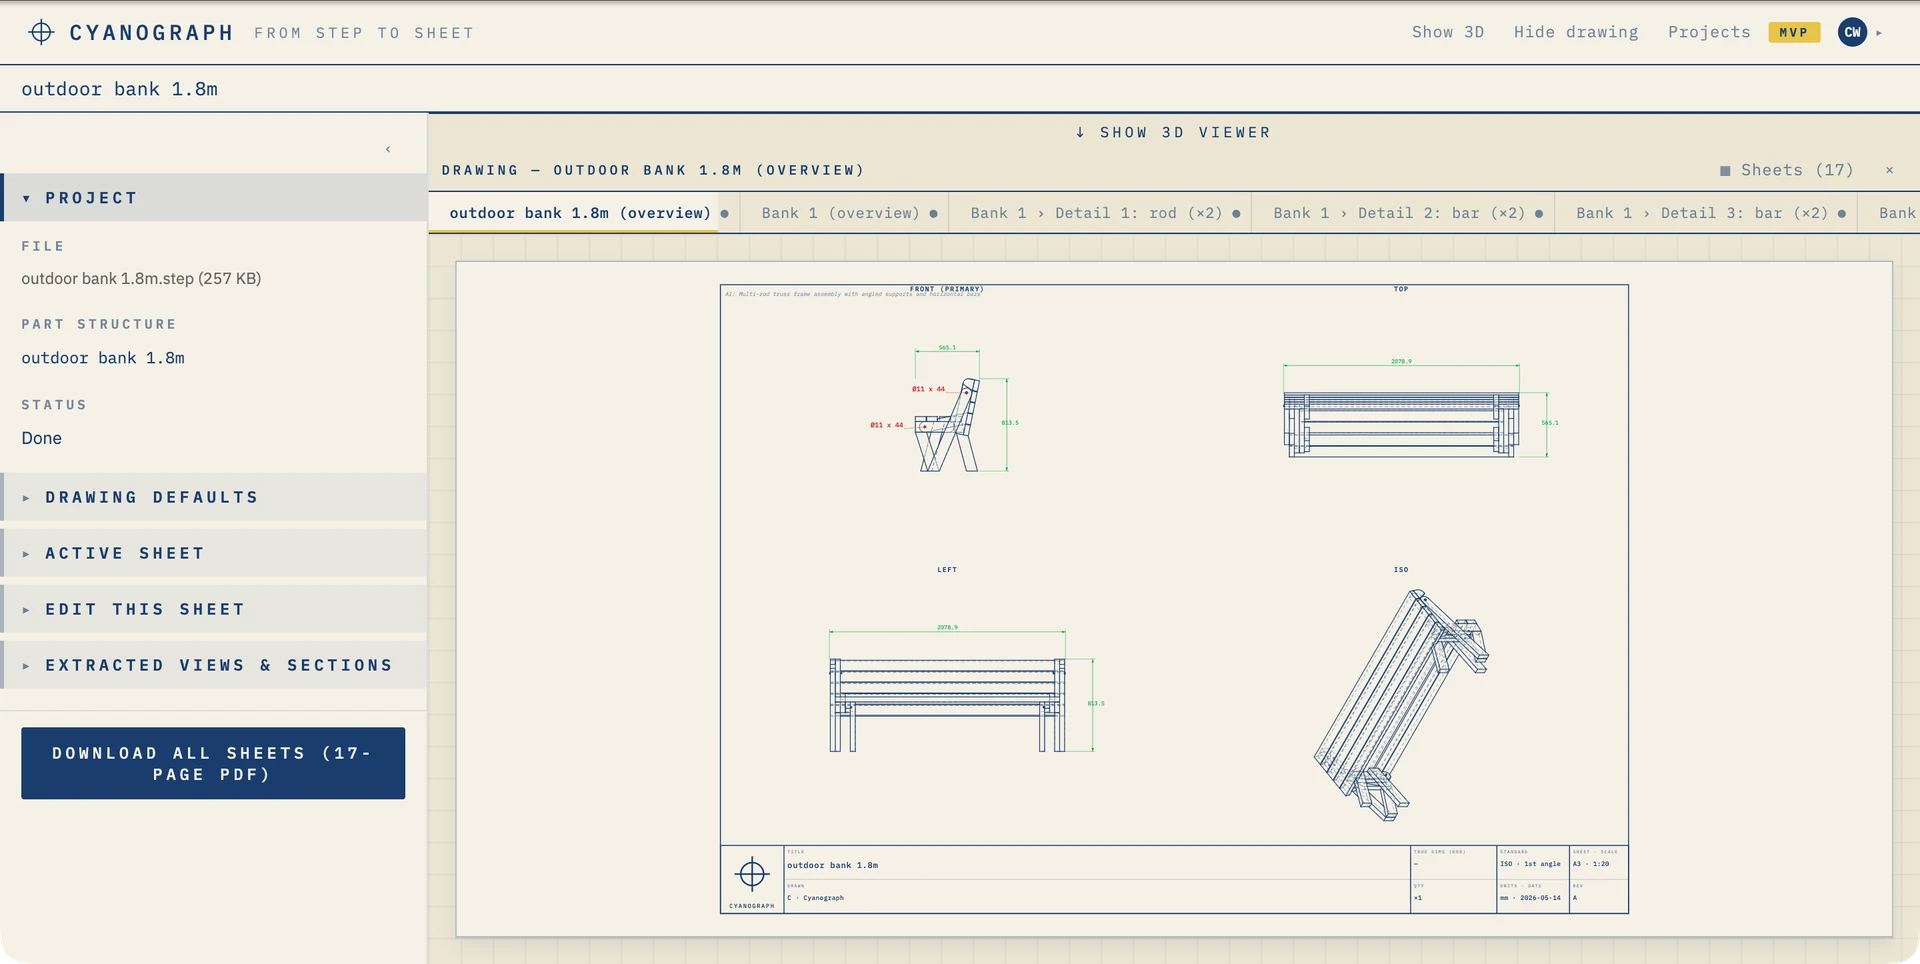Toggle Show 3D in the top bar

coord(1448,32)
